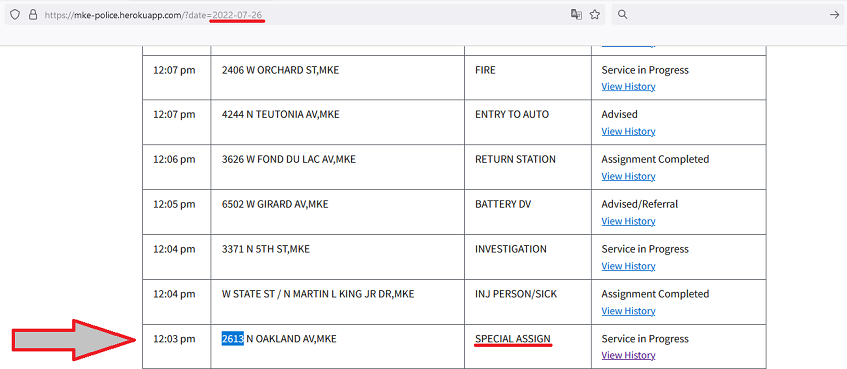Viewport: 847px width, 369px height.
Task: Click into the browser search box
Action: (x=727, y=15)
